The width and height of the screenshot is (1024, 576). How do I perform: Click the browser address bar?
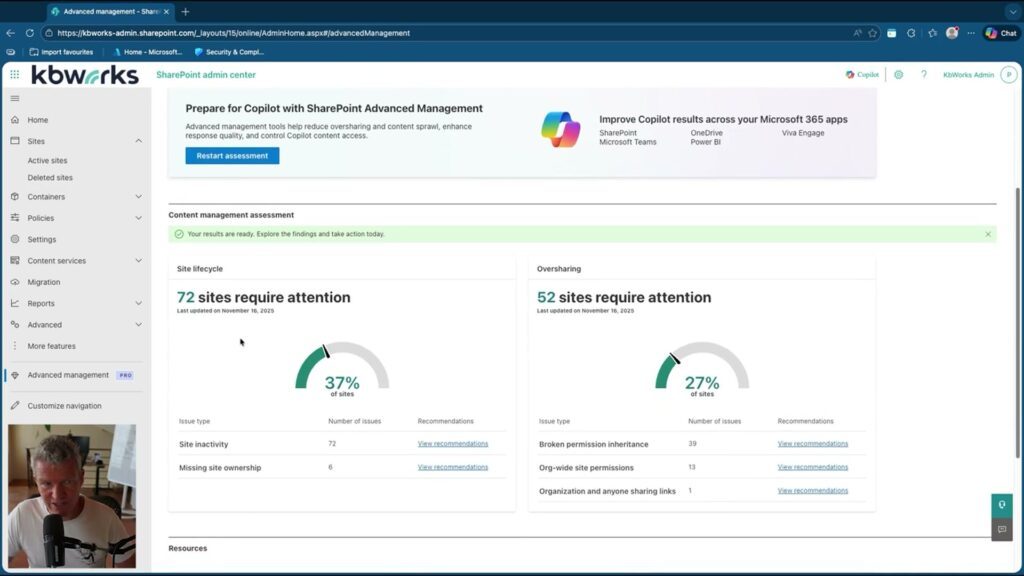tap(451, 33)
